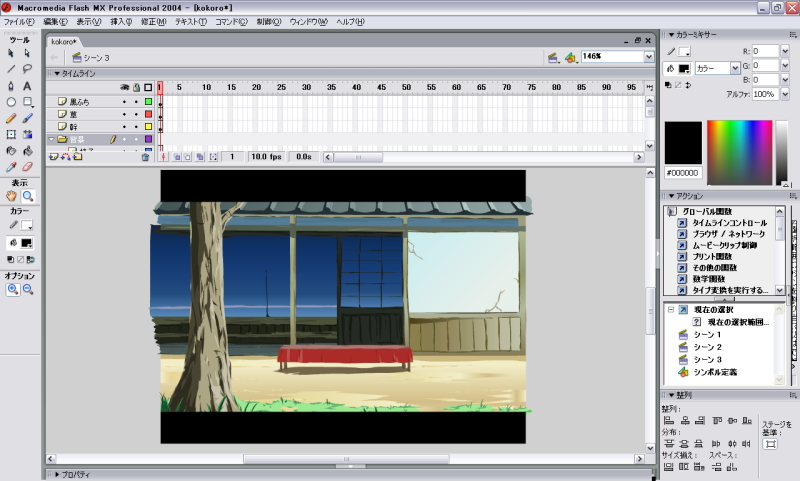Collapse the 背景 layer folder

[52, 139]
